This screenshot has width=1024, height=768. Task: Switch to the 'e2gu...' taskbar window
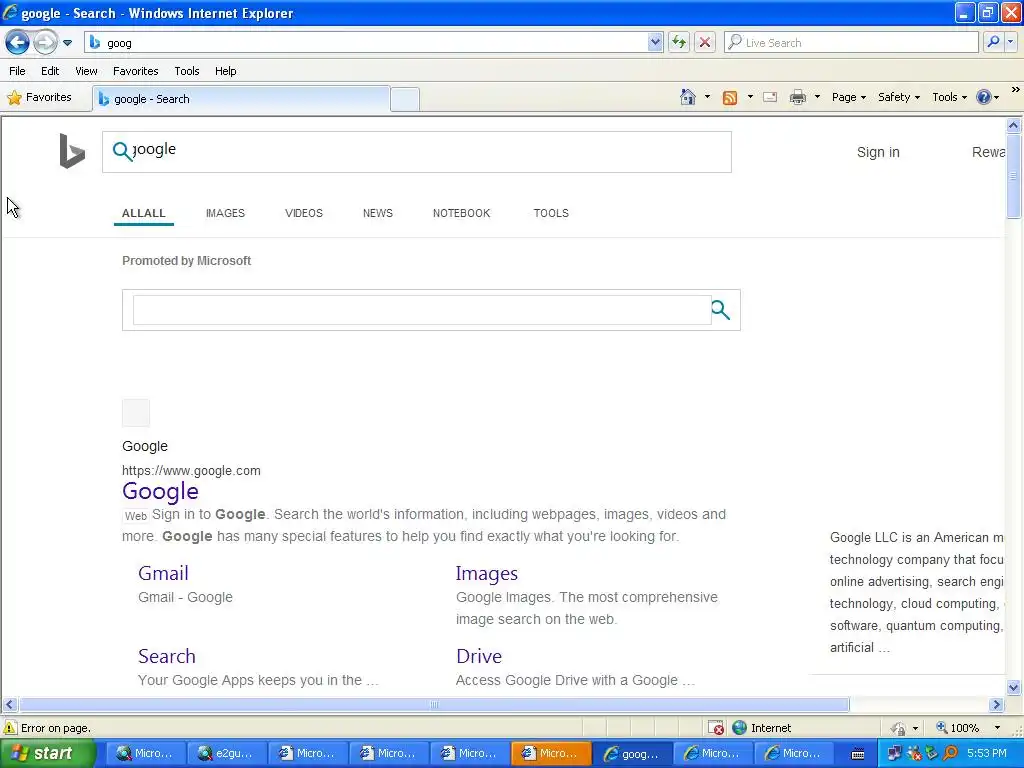[x=227, y=754]
